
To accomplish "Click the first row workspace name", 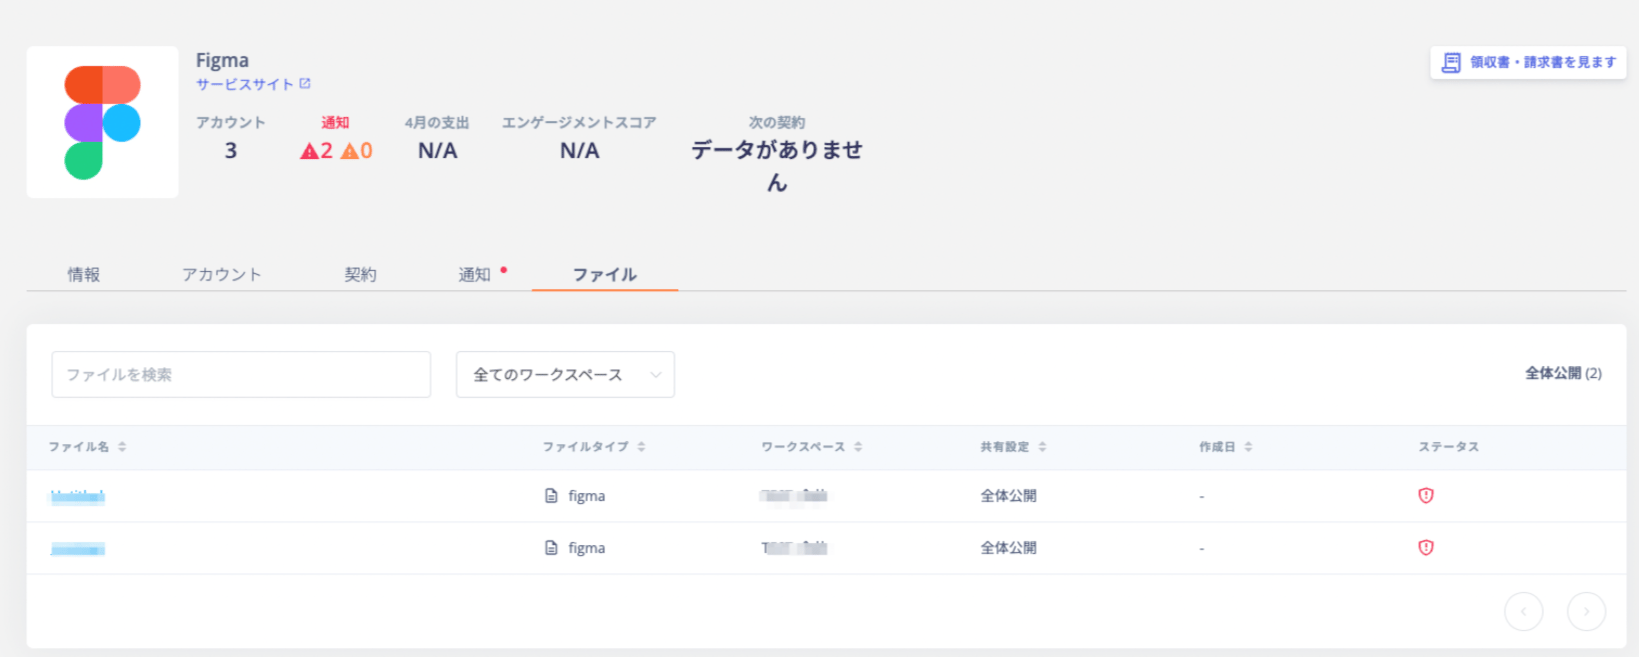I will point(794,496).
